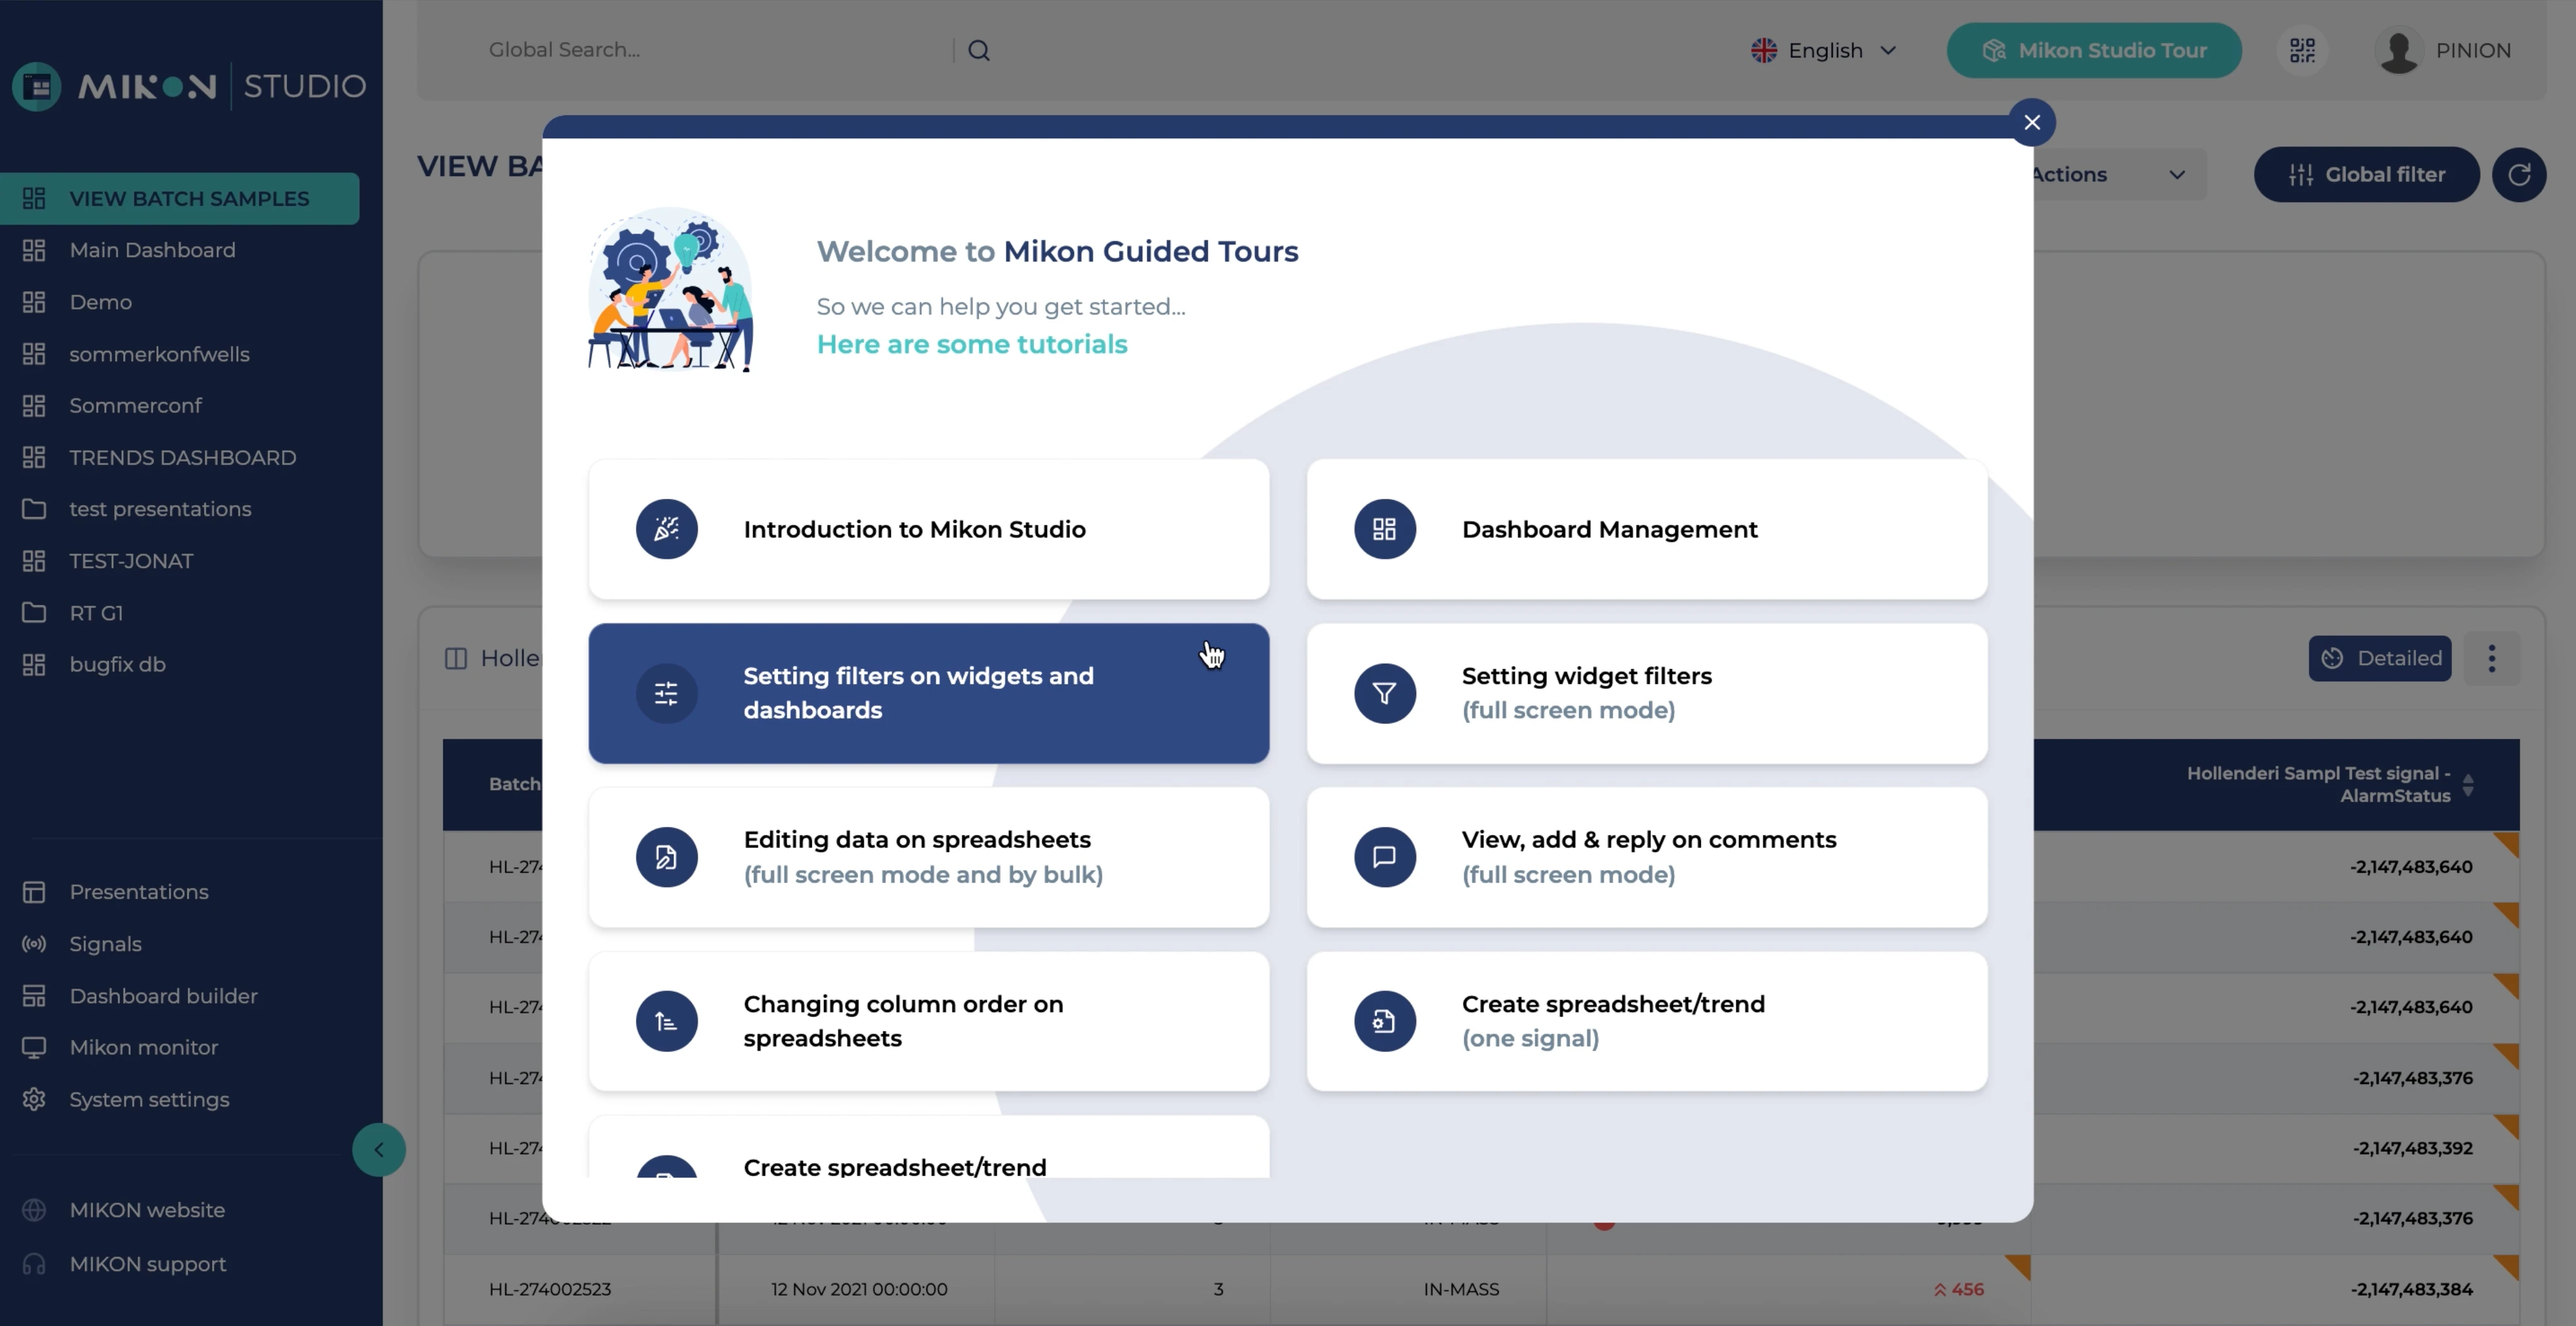Click the -2,147,483,392 AlarmStatus value

2412,1148
